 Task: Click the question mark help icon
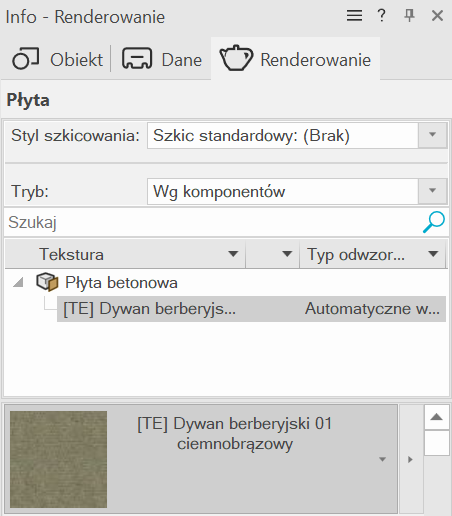(x=381, y=16)
